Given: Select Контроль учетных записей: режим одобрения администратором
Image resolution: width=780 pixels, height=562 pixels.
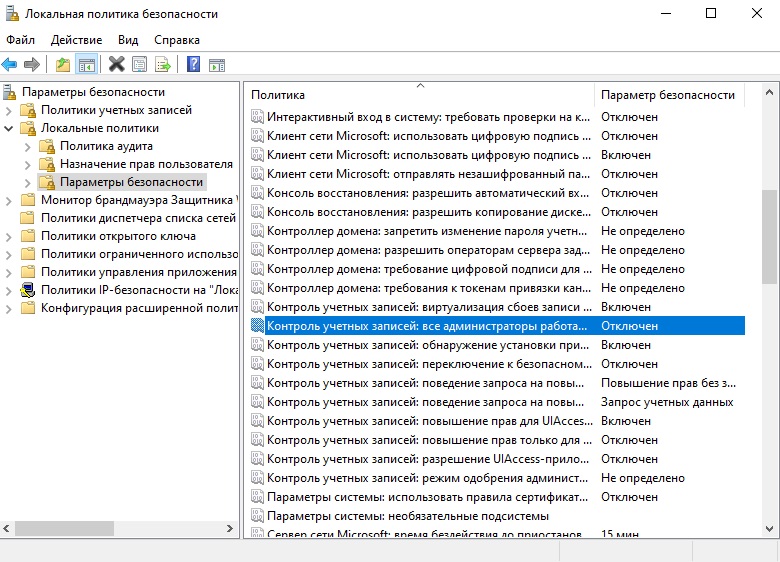Looking at the screenshot, I should click(427, 478).
